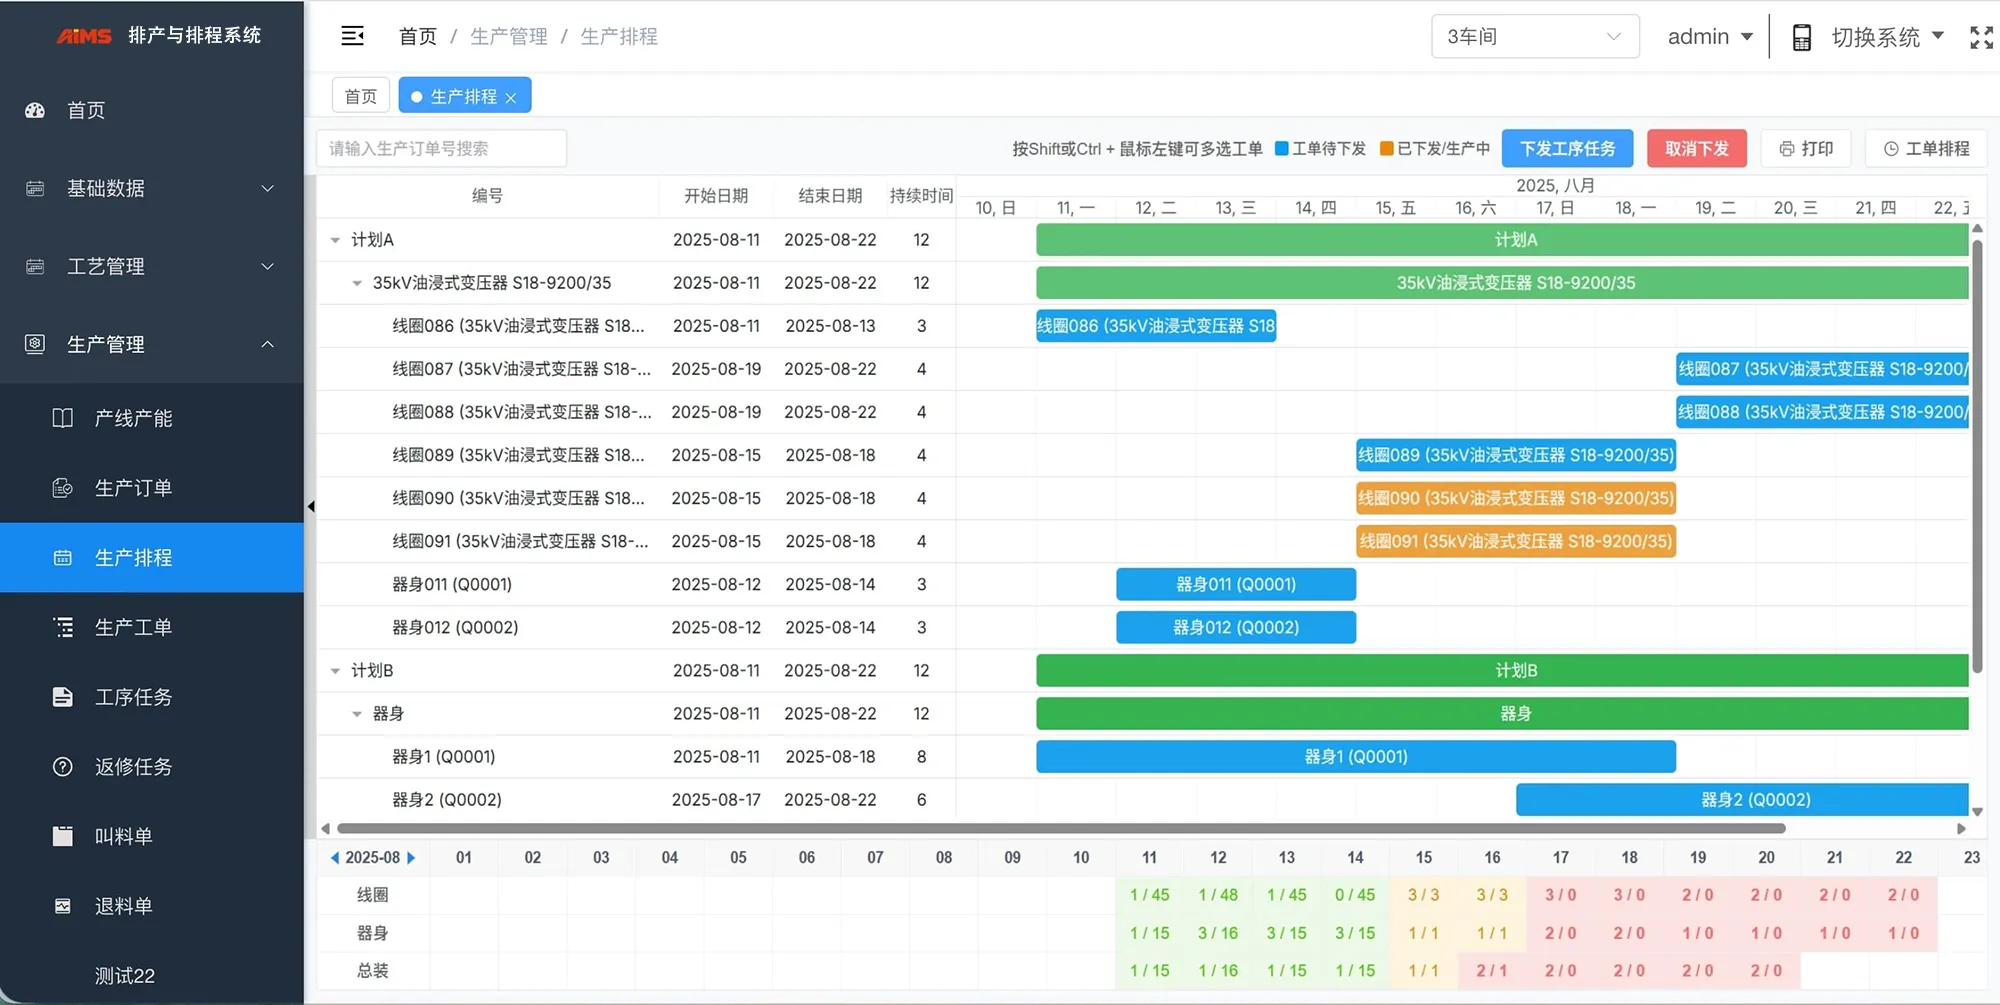Click the 下发工序任务 button
Viewport: 2000px width, 1005px height.
[x=1567, y=148]
